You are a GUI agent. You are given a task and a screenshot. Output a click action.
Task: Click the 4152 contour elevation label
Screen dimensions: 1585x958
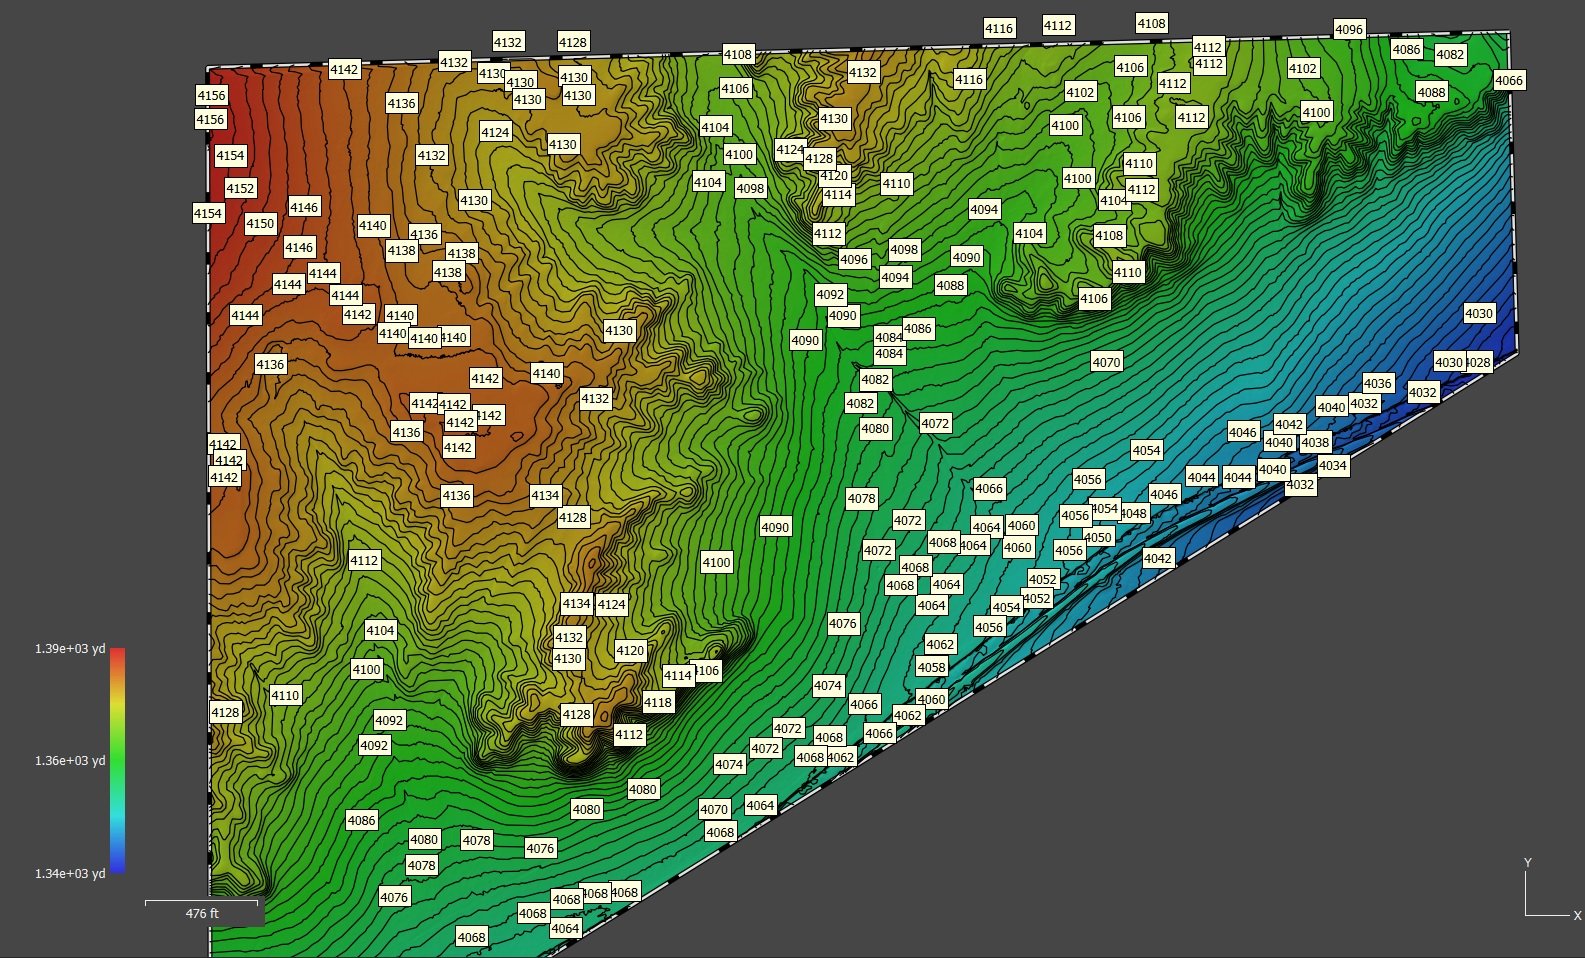click(x=240, y=188)
